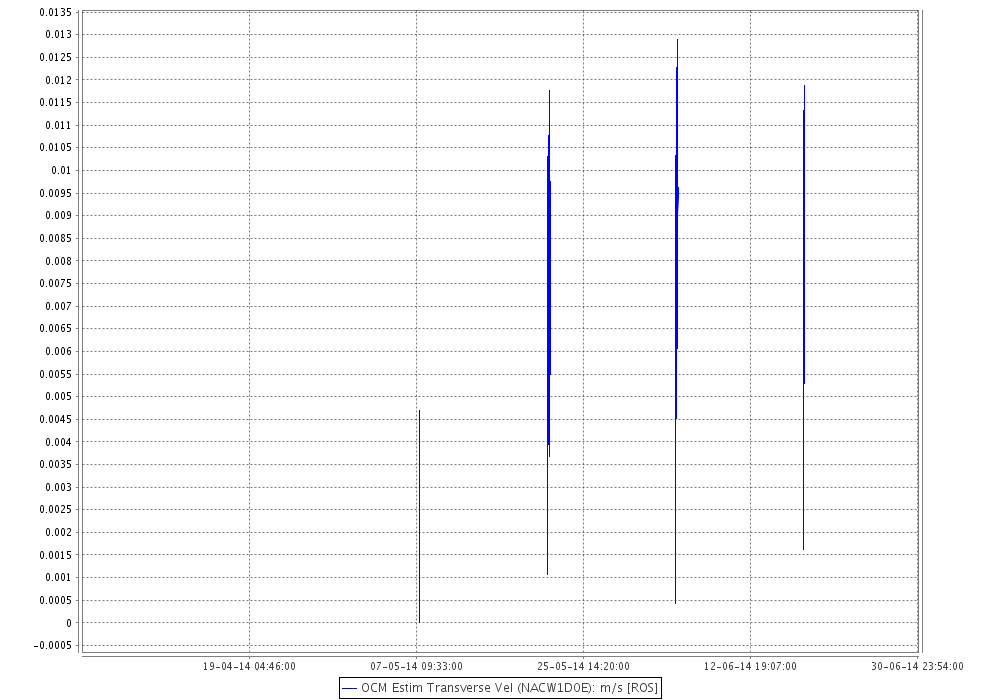The width and height of the screenshot is (1000, 700).
Task: Click the 0.0115 y-axis label
Action: point(55,103)
